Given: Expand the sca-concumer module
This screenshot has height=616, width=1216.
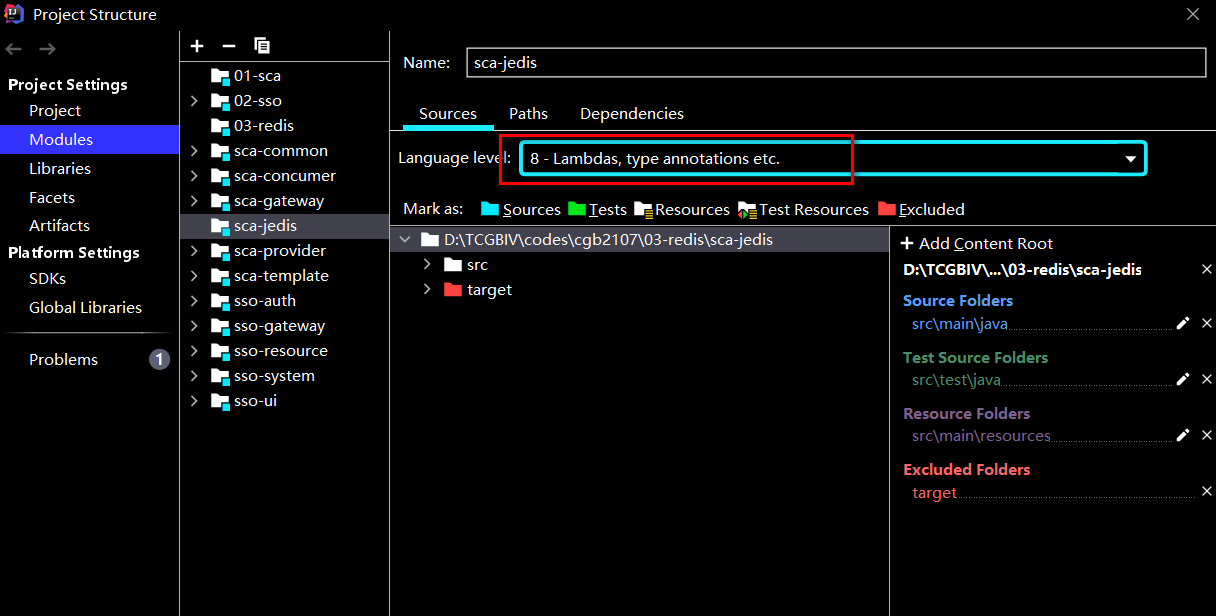Looking at the screenshot, I should tap(194, 176).
